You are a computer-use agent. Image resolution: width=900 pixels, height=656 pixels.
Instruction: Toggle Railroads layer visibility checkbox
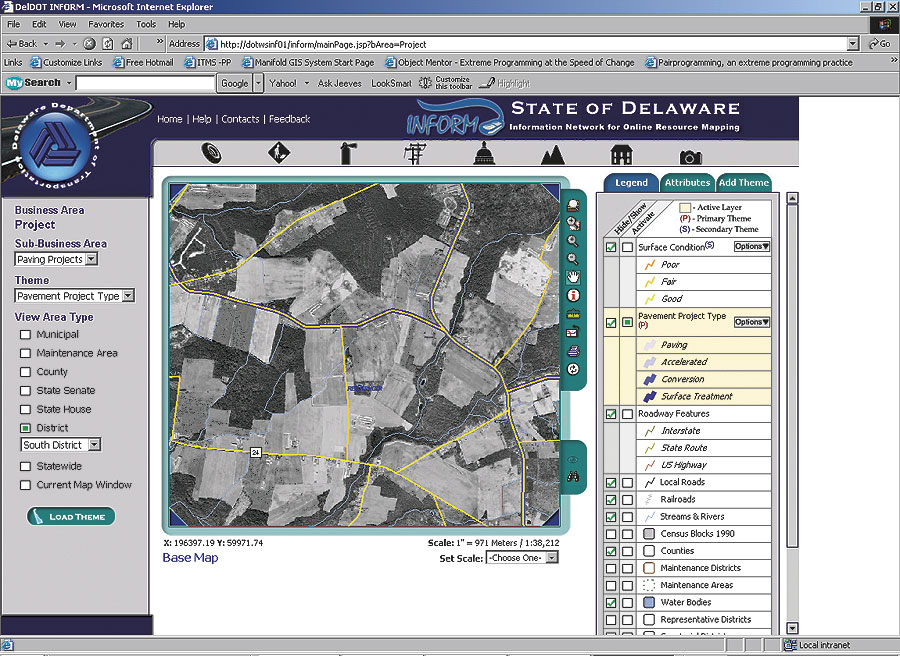coord(611,499)
